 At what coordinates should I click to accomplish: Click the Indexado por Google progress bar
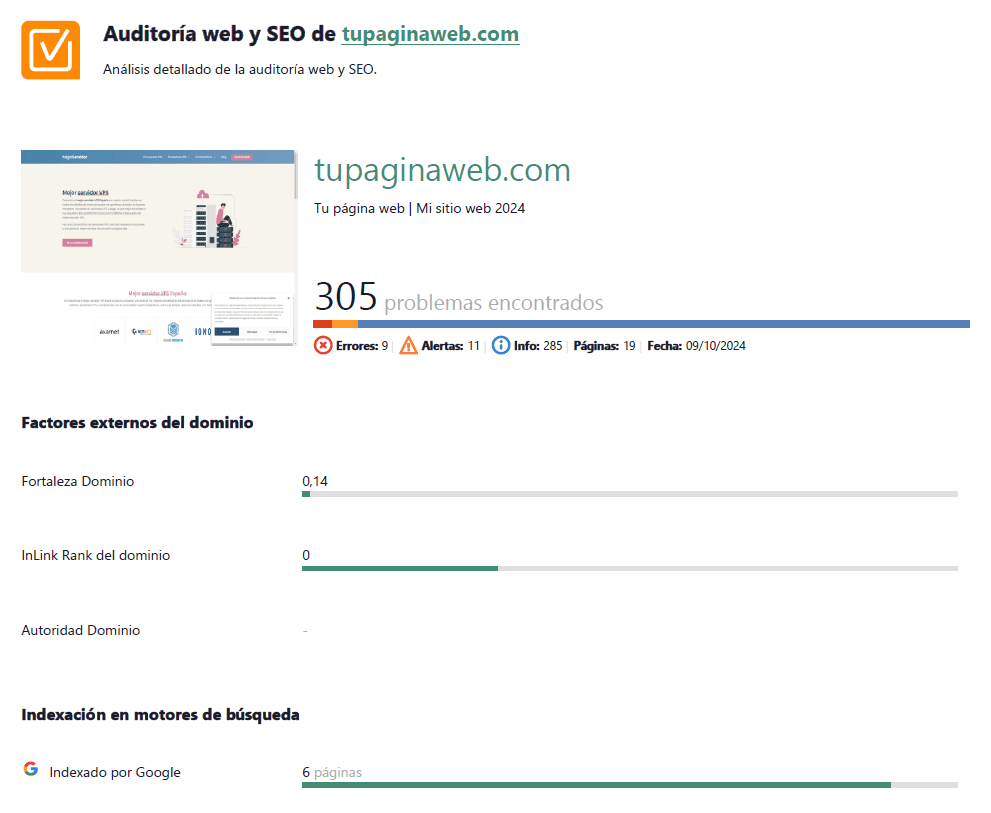click(629, 785)
